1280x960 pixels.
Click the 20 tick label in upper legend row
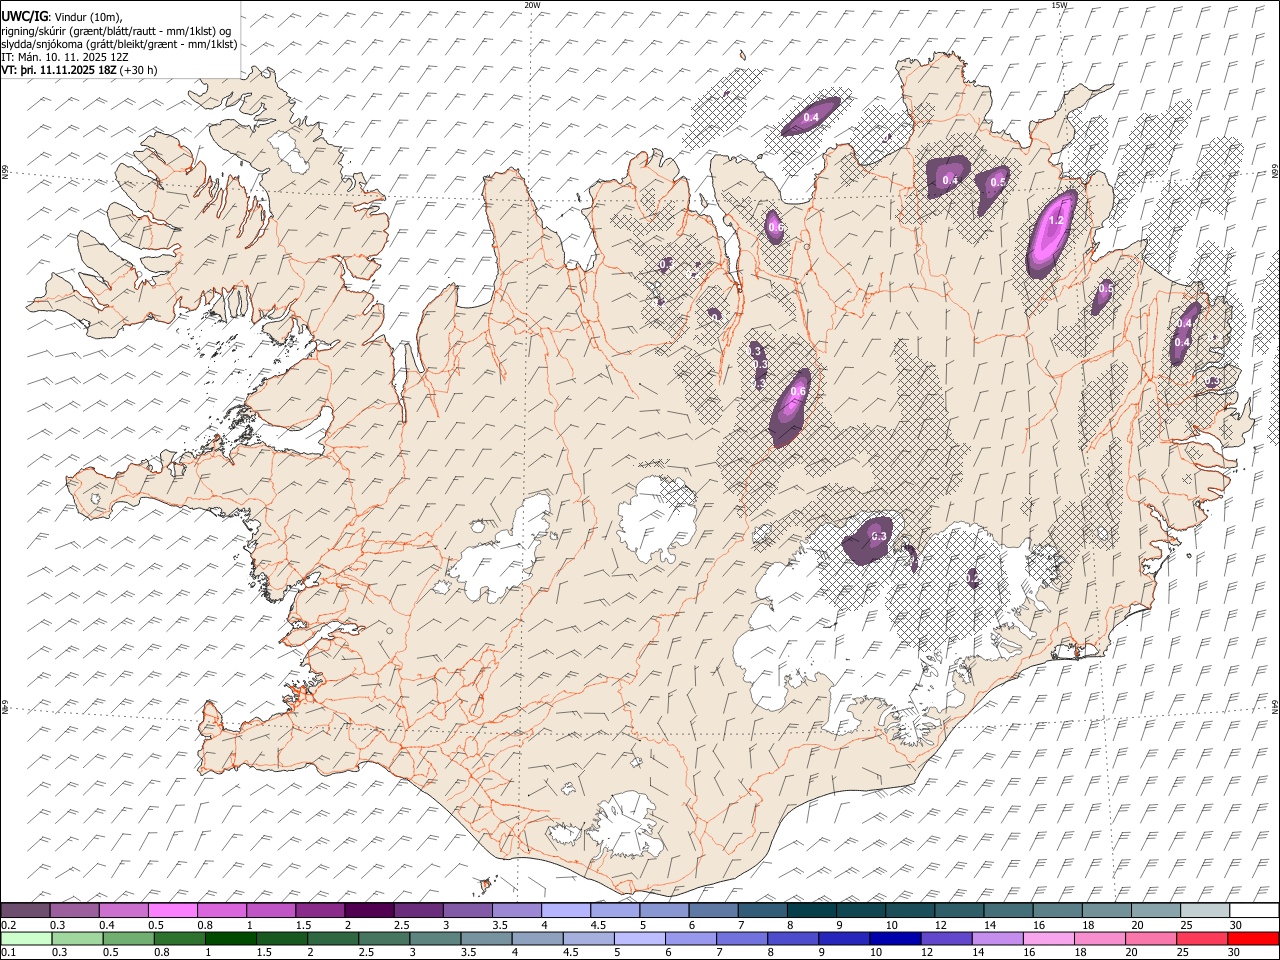1137,925
